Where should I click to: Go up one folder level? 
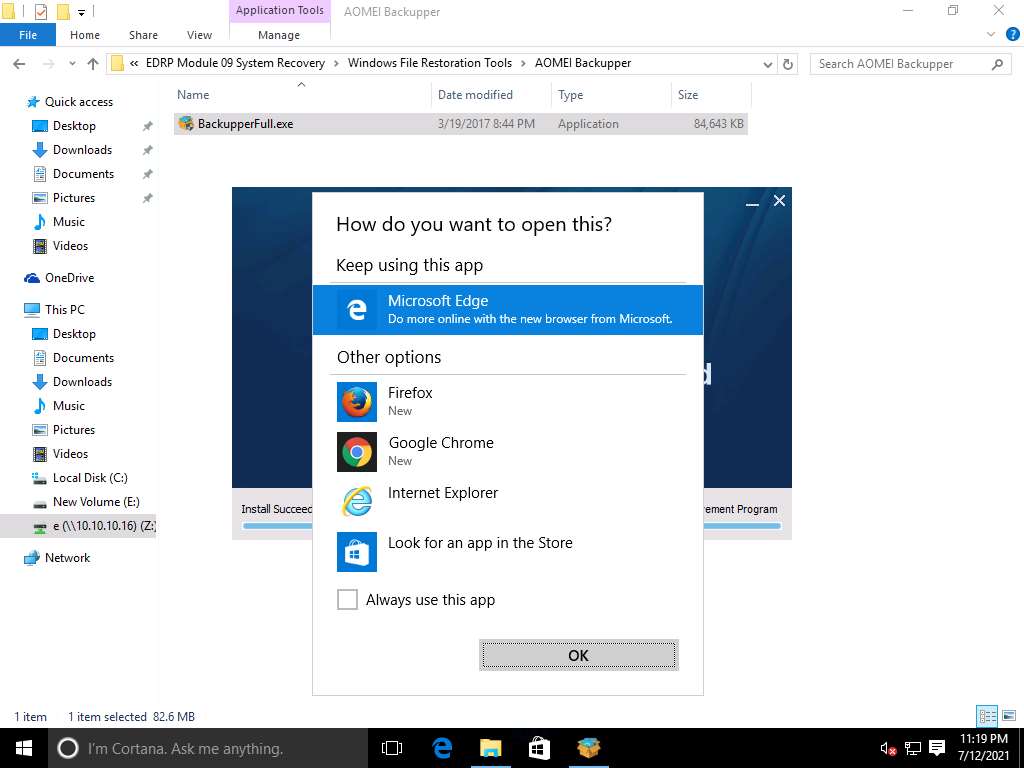(93, 63)
